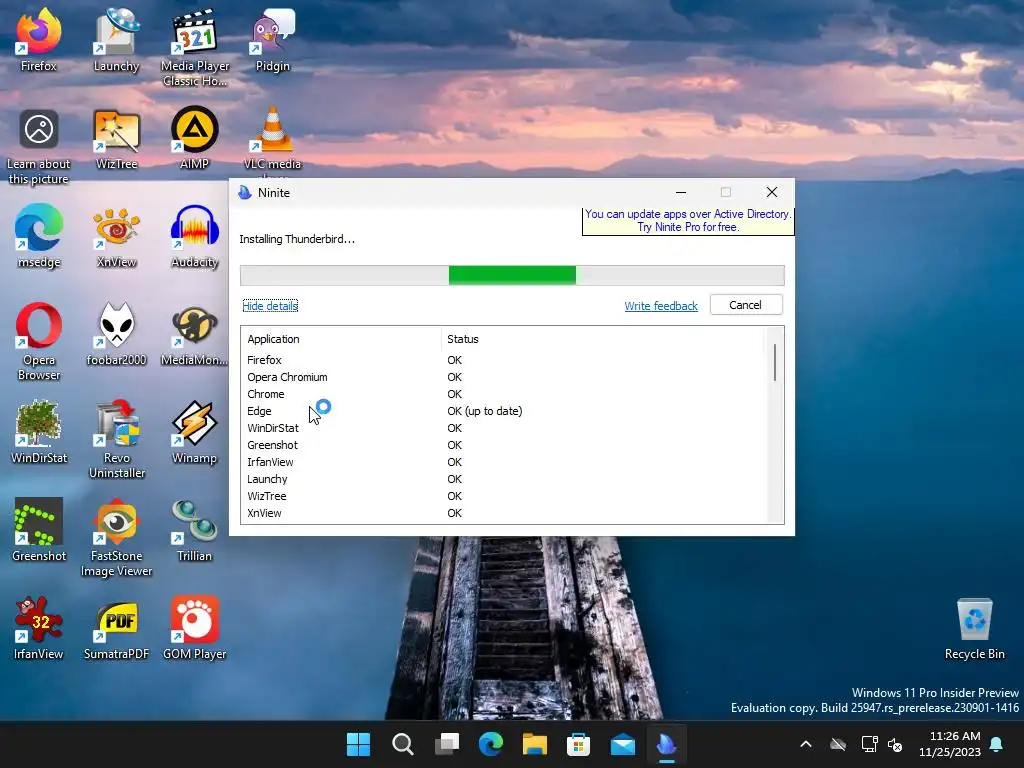The height and width of the screenshot is (768, 1024).
Task: Select the MediaMonkey desktop icon
Action: tap(195, 334)
